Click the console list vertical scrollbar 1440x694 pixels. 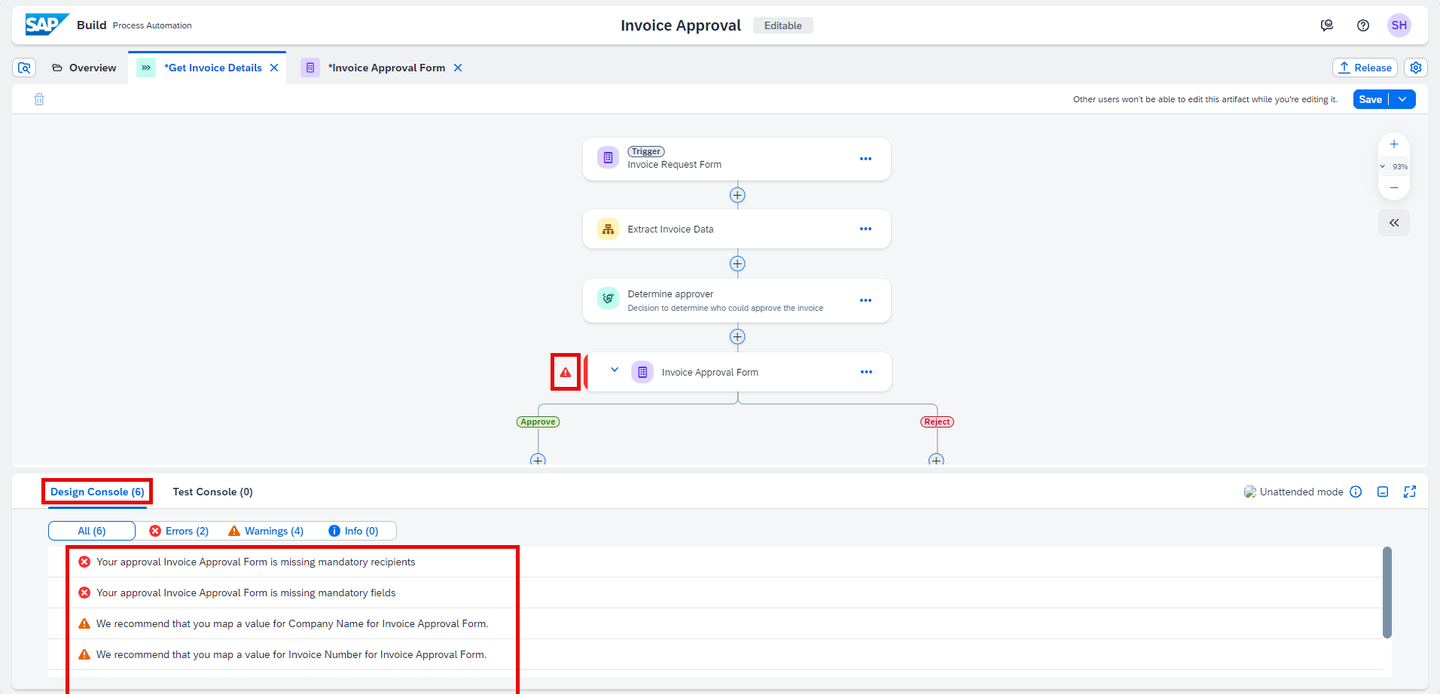click(1386, 592)
